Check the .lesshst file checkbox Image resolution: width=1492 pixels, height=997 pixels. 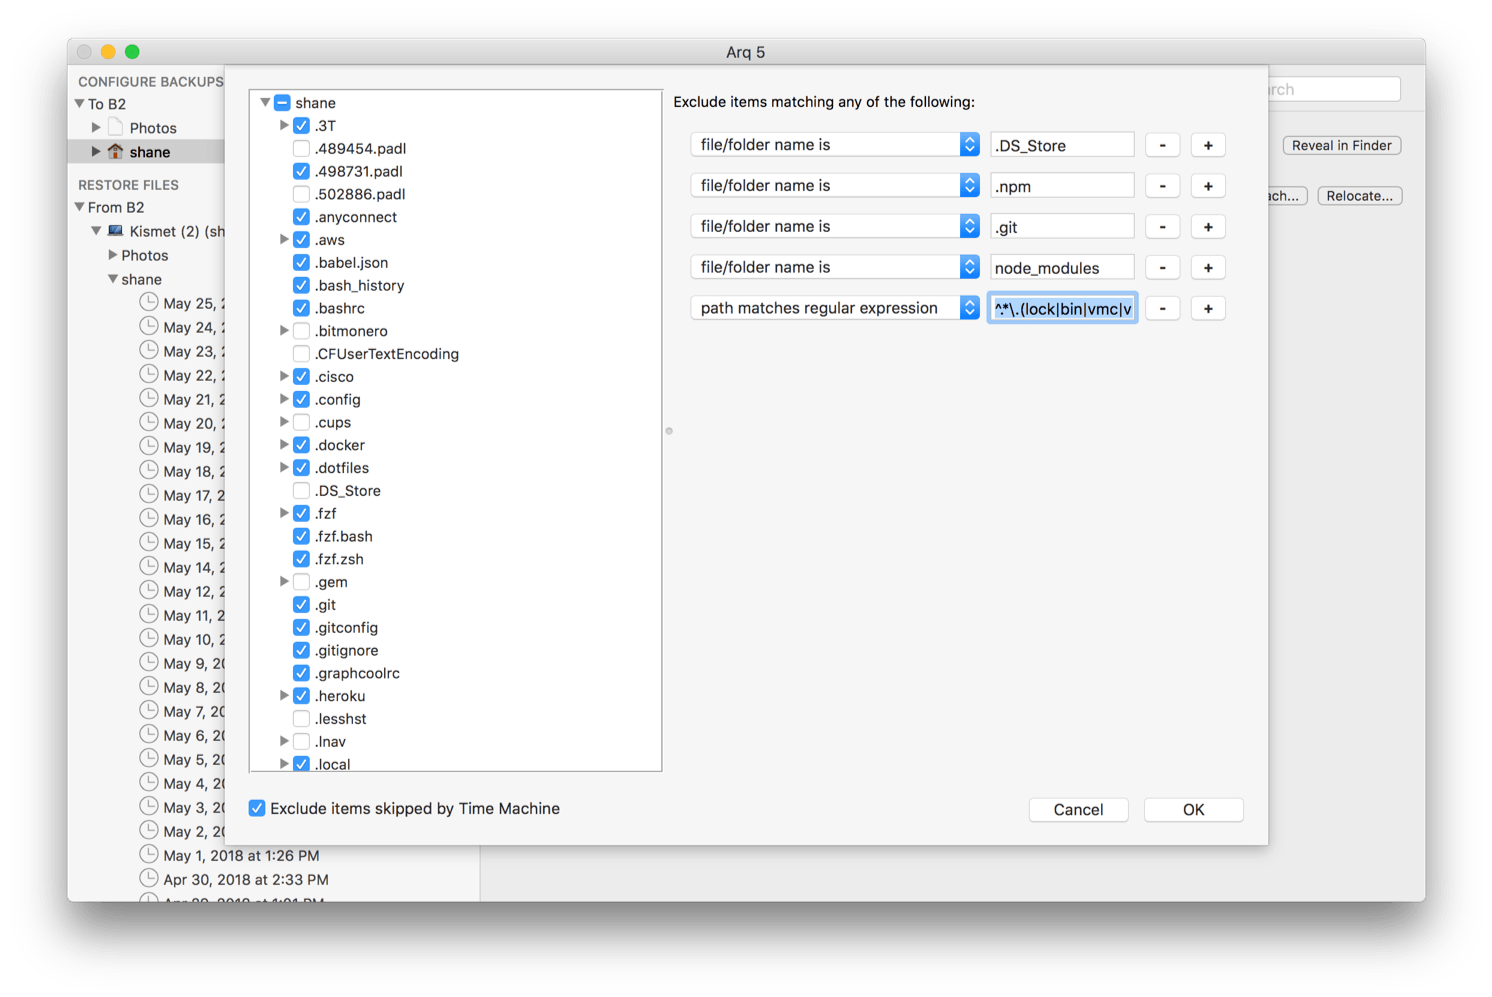click(301, 718)
